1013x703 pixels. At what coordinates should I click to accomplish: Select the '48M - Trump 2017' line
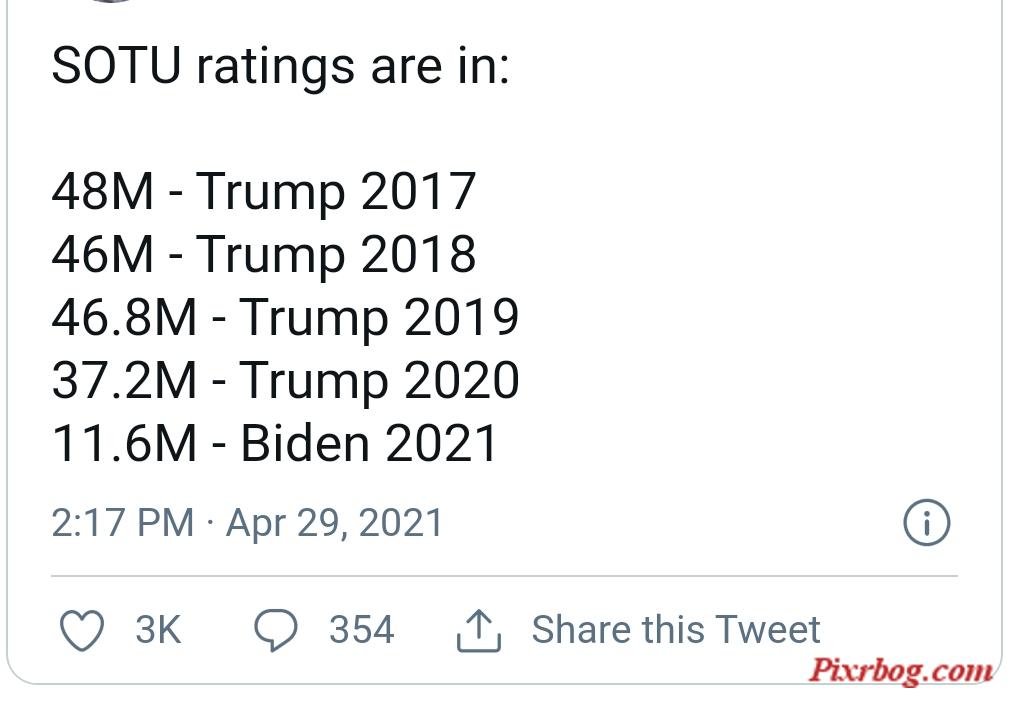pyautogui.click(x=264, y=191)
